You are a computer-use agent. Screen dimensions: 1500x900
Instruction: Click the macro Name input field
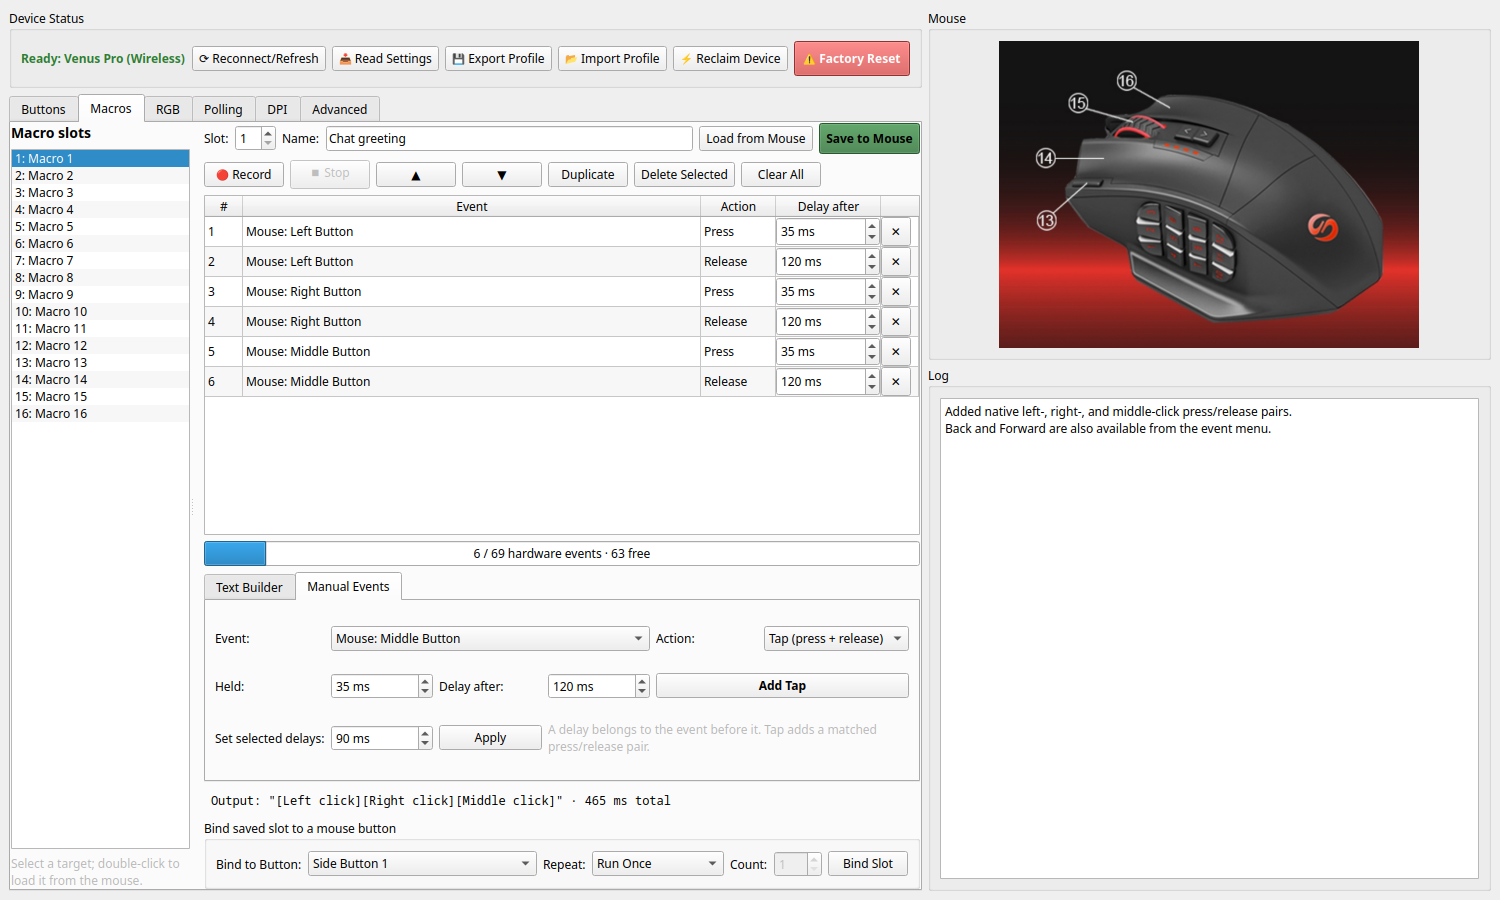pos(509,138)
